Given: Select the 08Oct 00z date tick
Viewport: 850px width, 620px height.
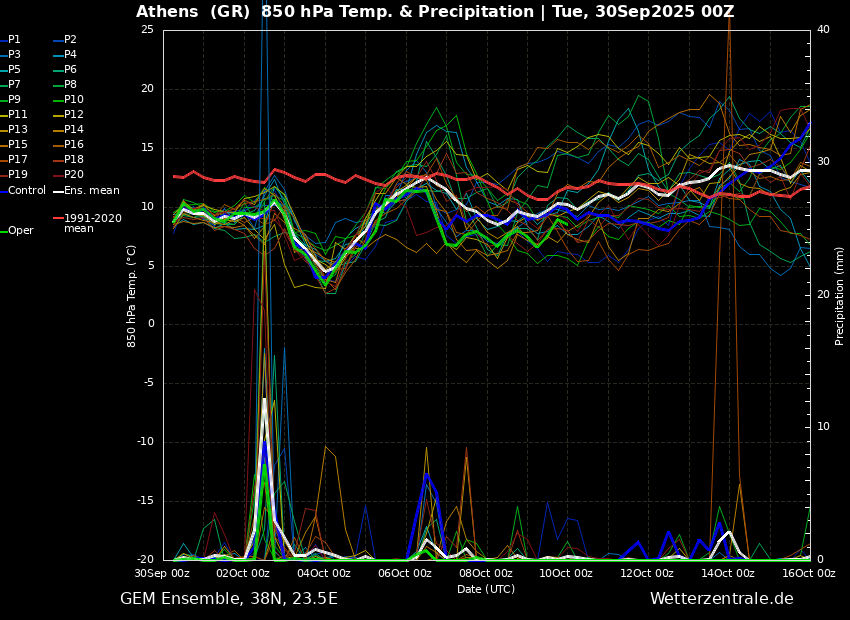Looking at the screenshot, I should [x=486, y=573].
